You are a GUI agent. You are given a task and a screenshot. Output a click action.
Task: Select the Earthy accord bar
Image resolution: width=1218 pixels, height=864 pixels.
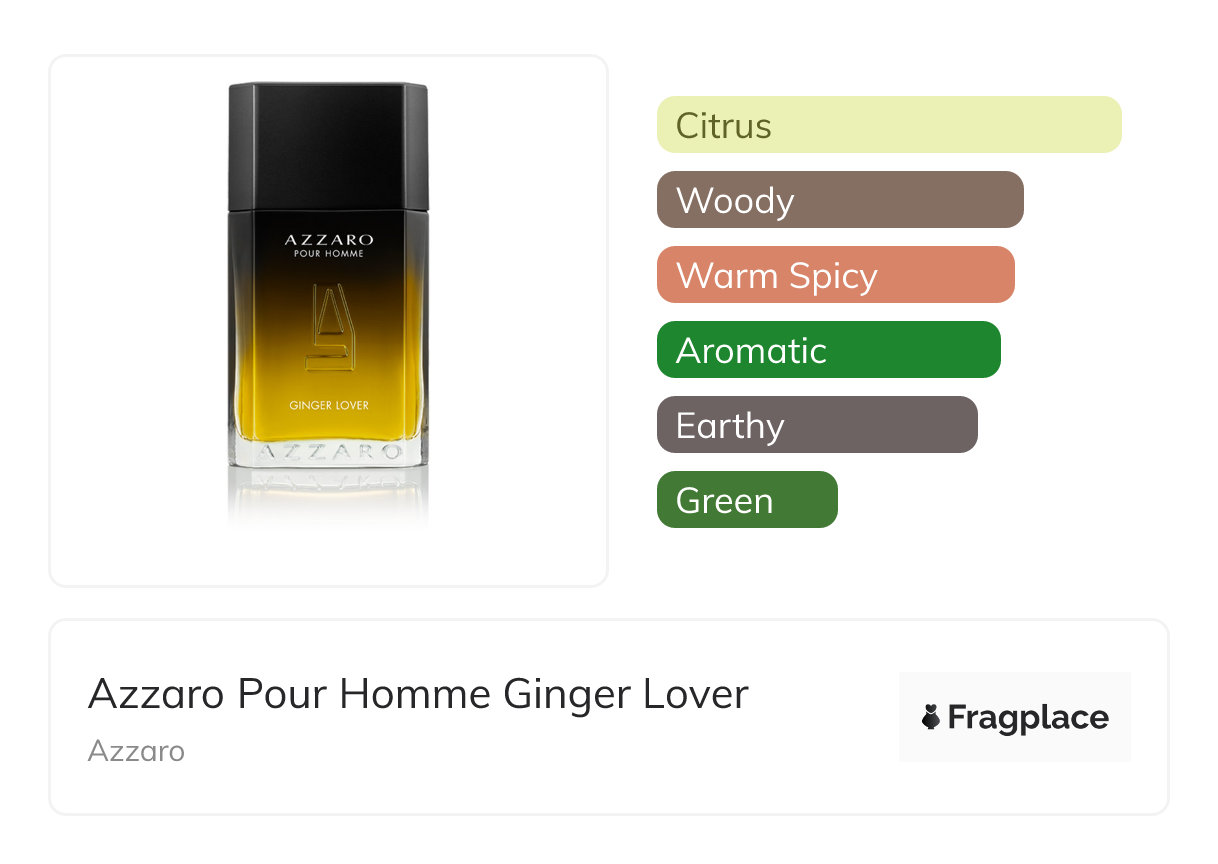tap(817, 425)
